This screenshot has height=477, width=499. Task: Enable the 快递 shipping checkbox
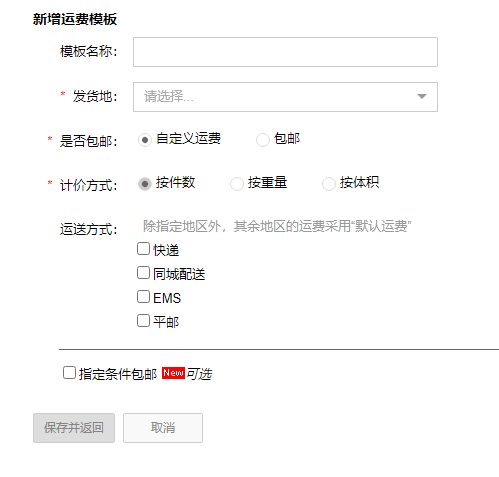[x=143, y=249]
